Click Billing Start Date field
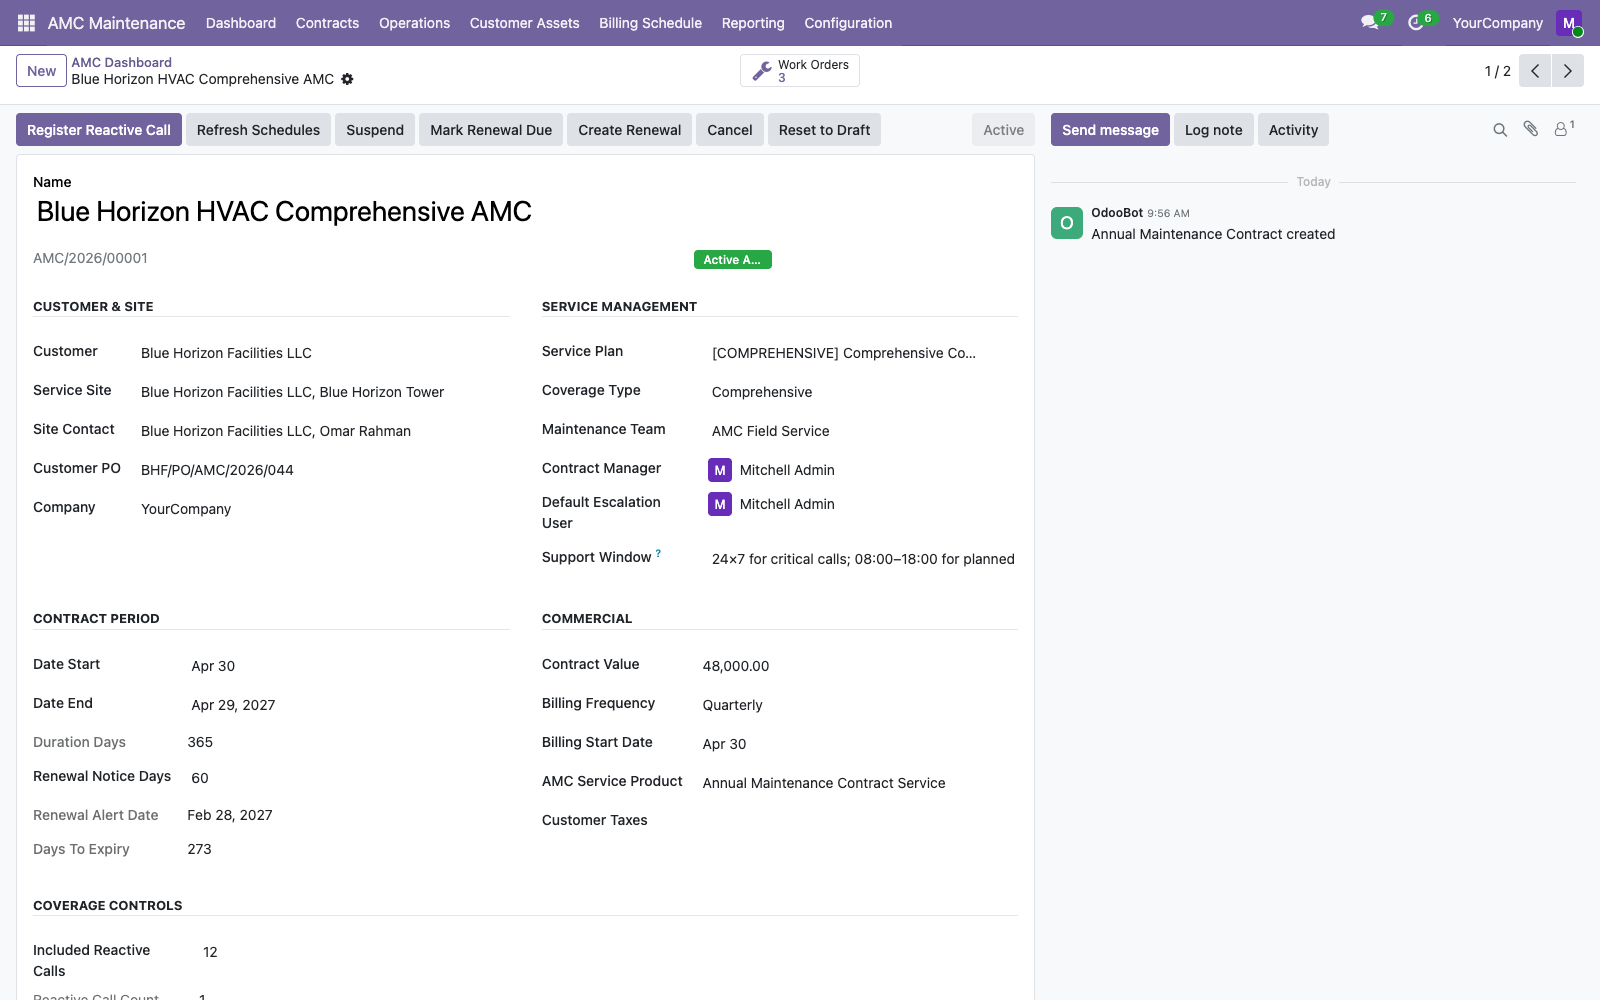 pos(860,744)
